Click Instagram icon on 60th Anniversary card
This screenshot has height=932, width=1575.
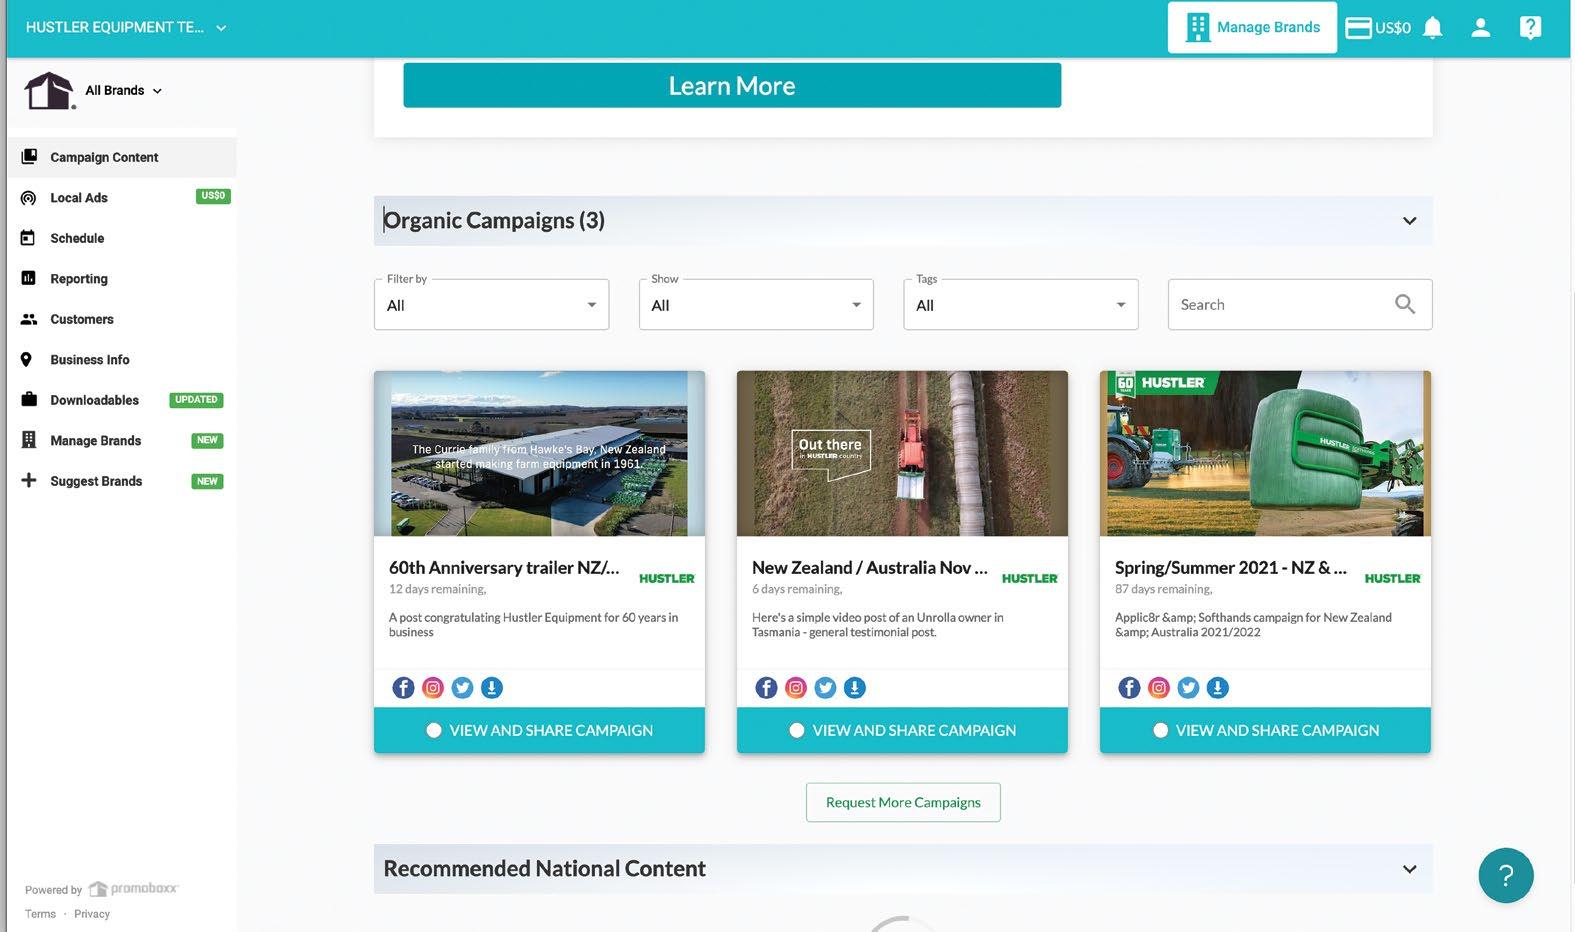433,688
